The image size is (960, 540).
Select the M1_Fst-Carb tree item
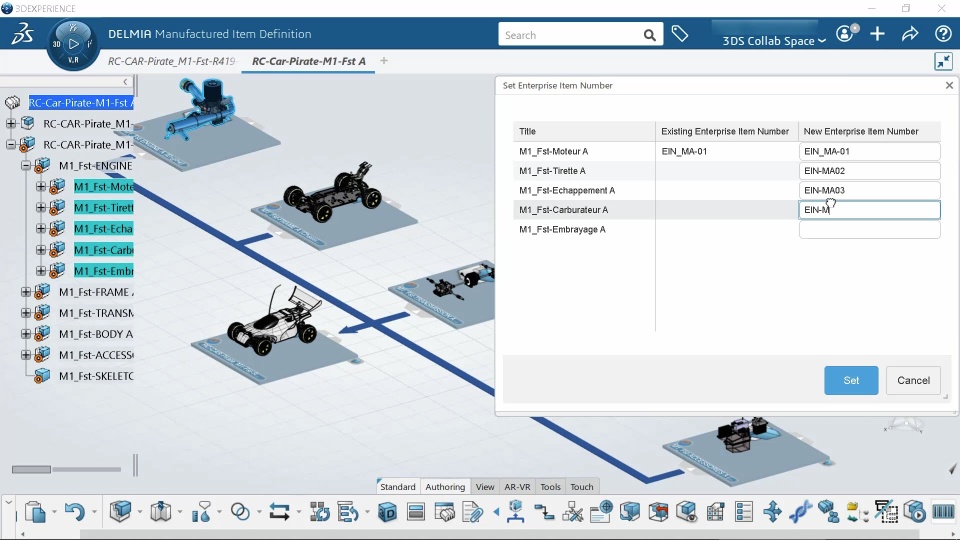[x=103, y=250]
